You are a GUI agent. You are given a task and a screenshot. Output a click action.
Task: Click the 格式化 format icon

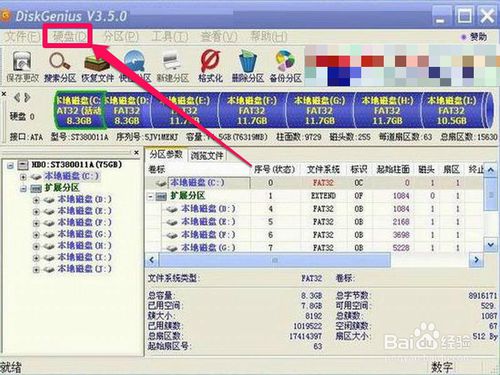pos(210,66)
